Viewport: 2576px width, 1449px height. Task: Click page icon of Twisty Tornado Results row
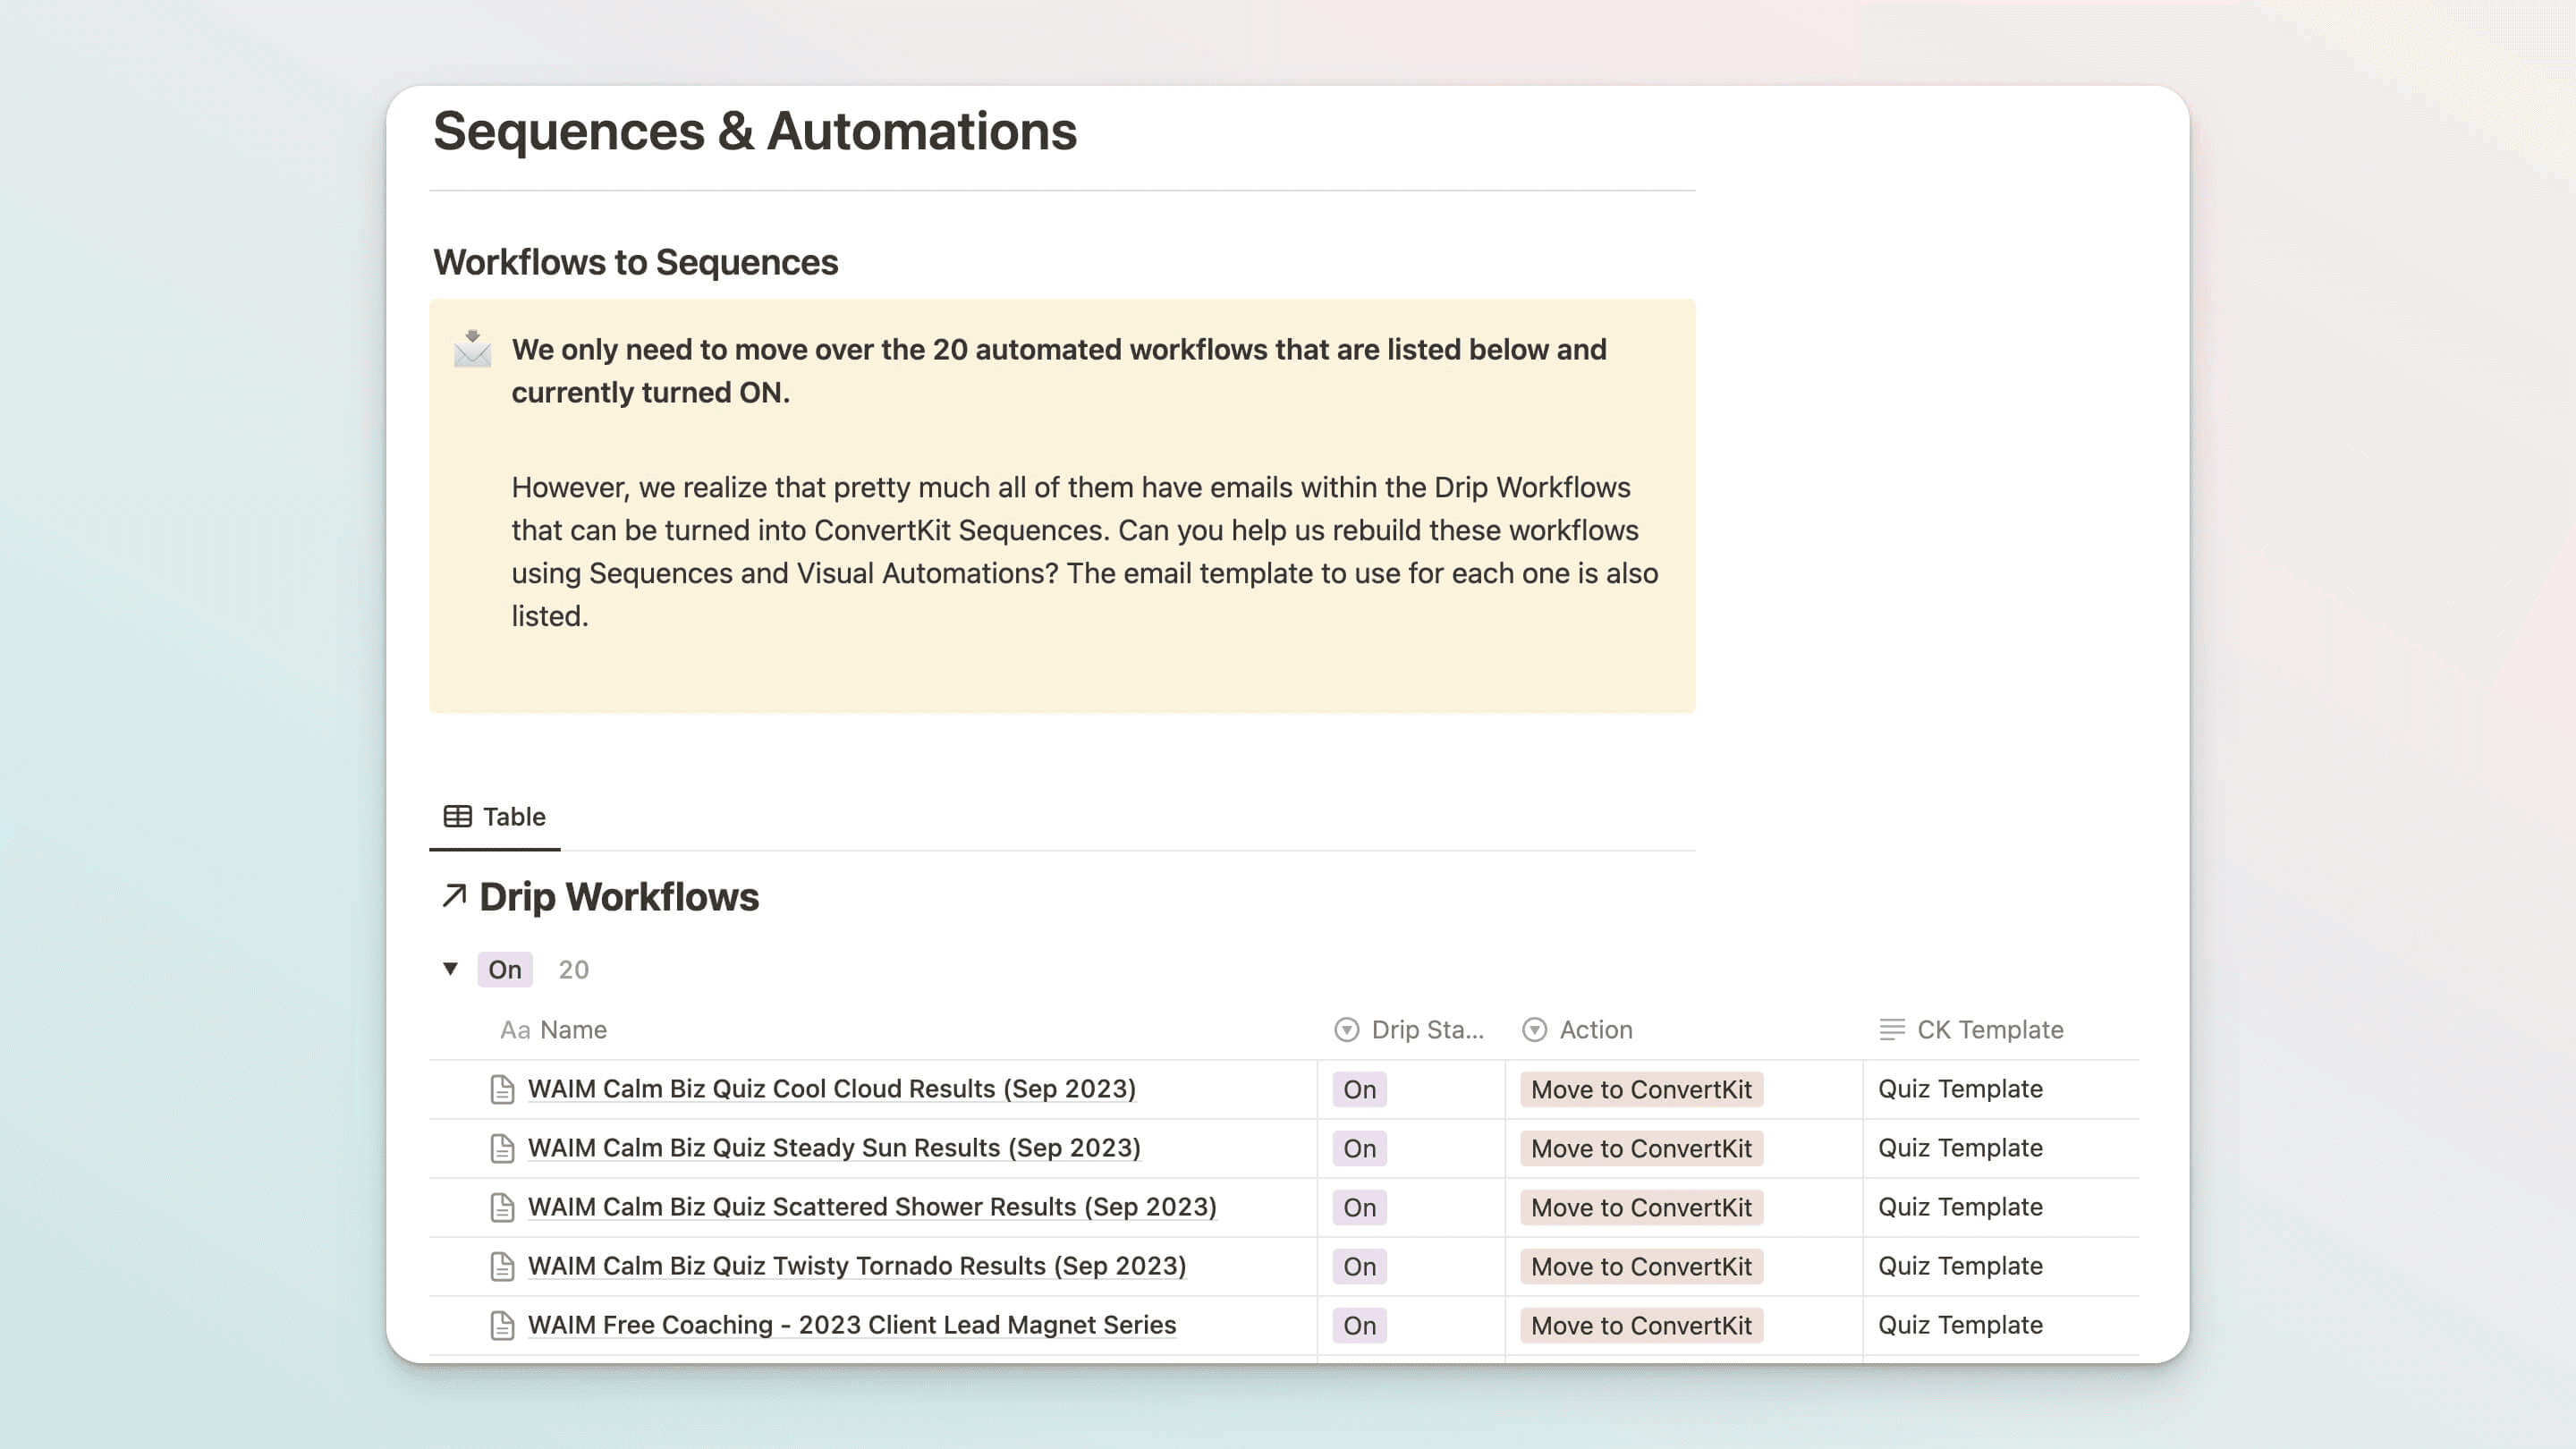point(502,1266)
